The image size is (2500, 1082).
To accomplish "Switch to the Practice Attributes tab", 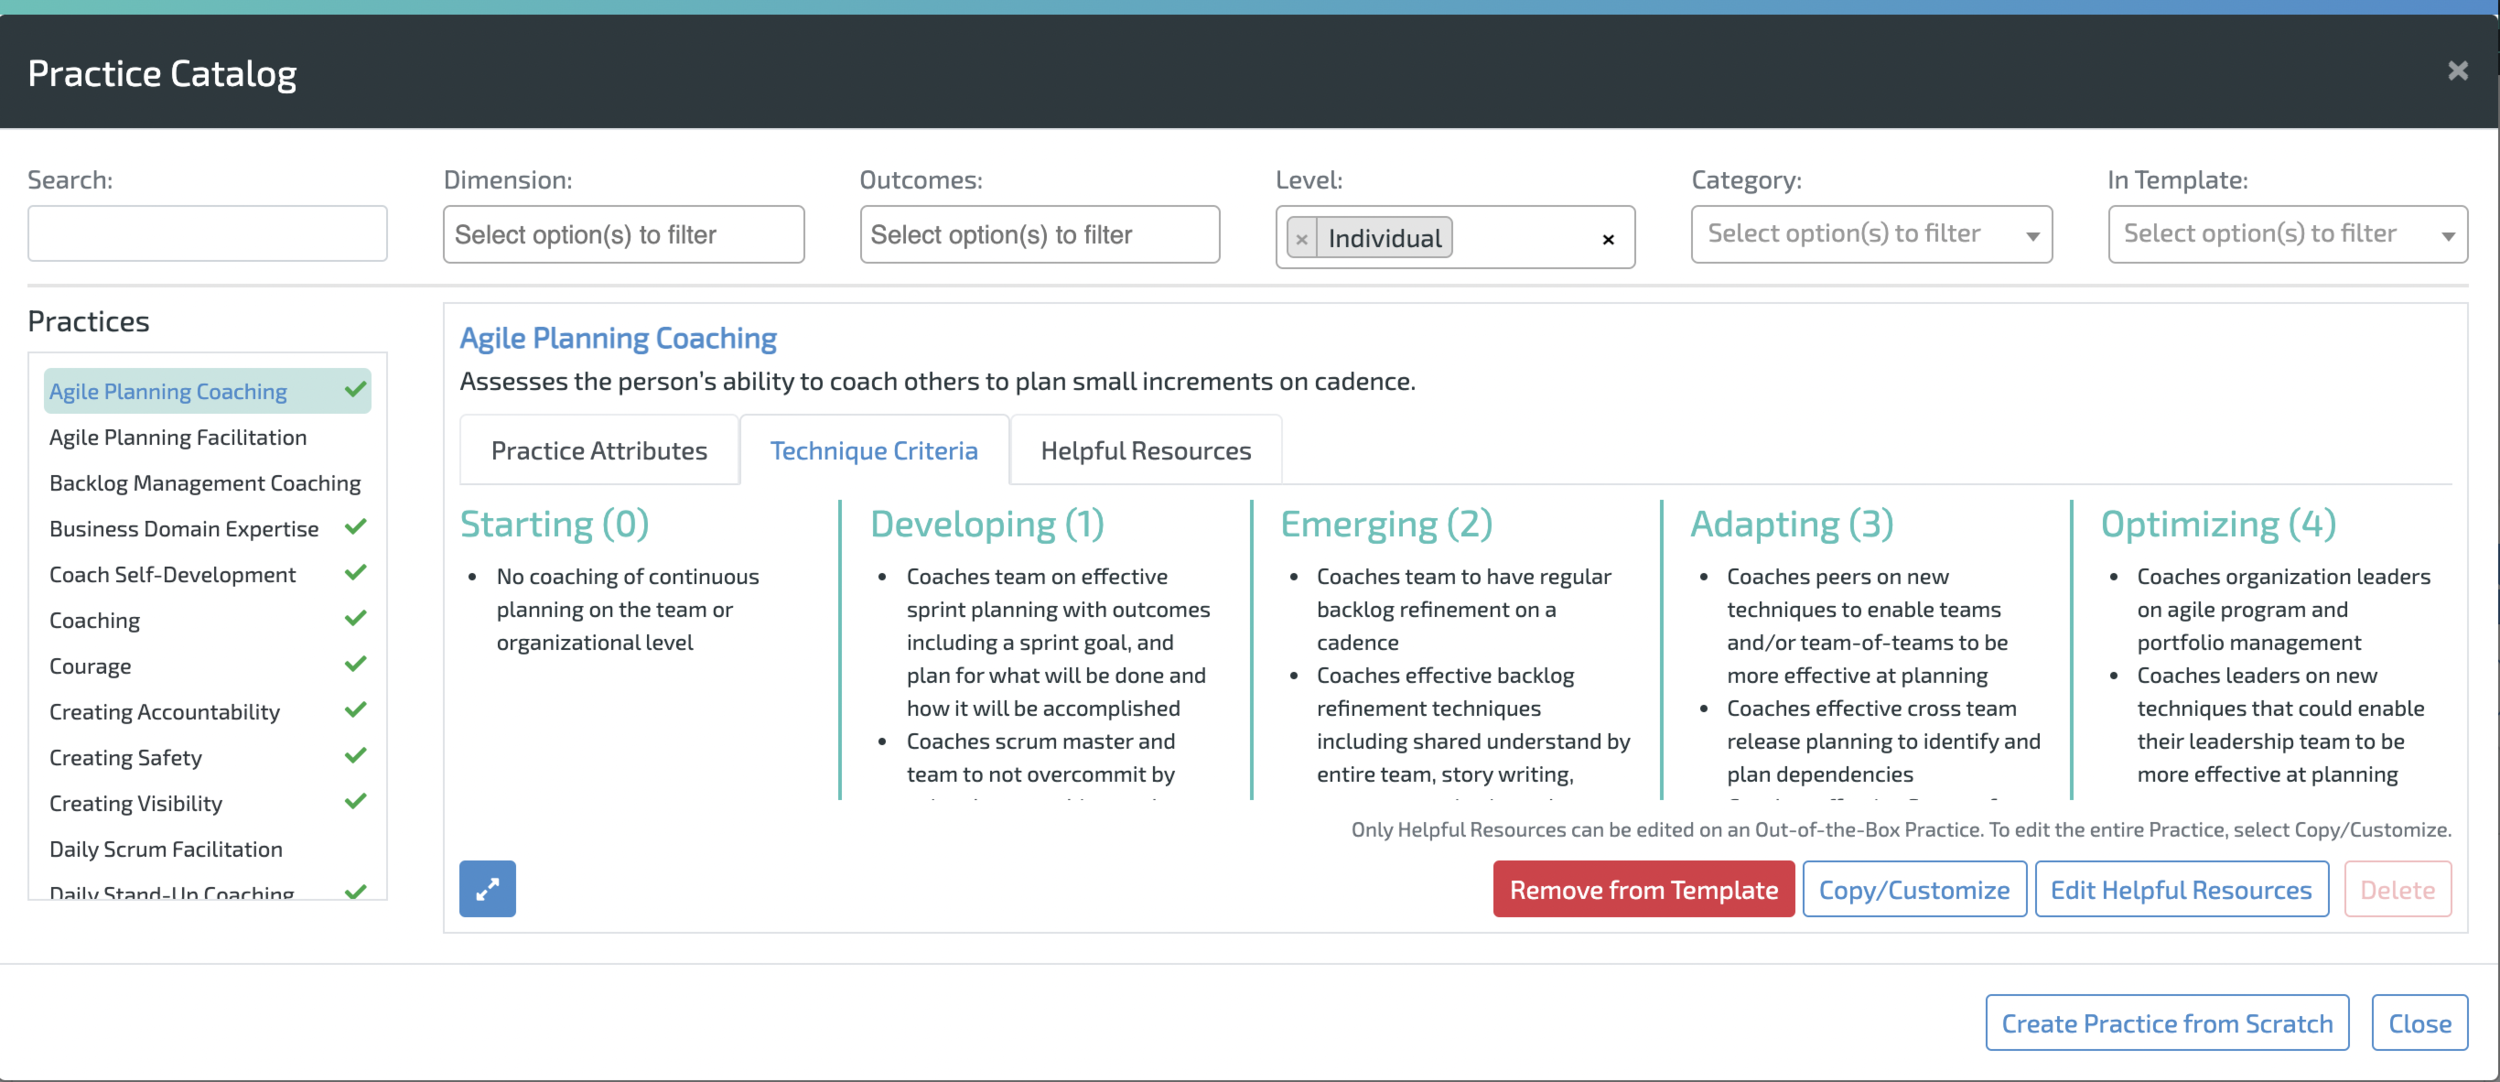I will tap(598, 449).
